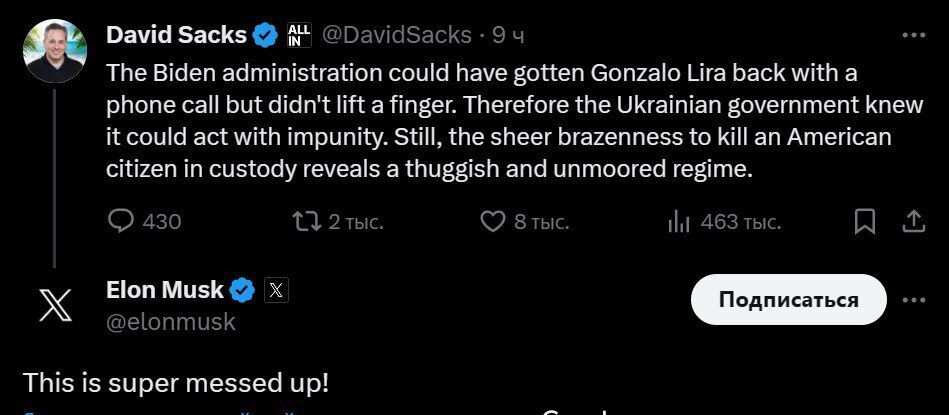Open the post's 9 ч timestamp link

(x=507, y=35)
